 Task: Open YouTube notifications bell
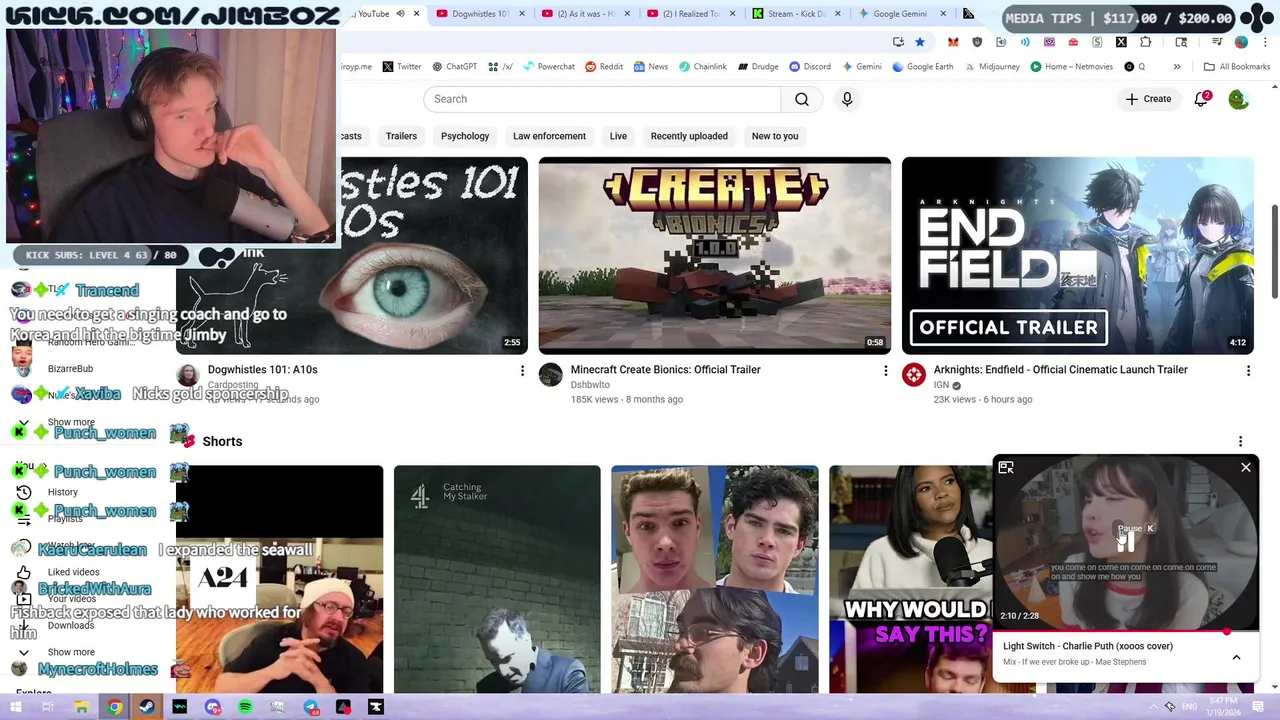click(1201, 99)
